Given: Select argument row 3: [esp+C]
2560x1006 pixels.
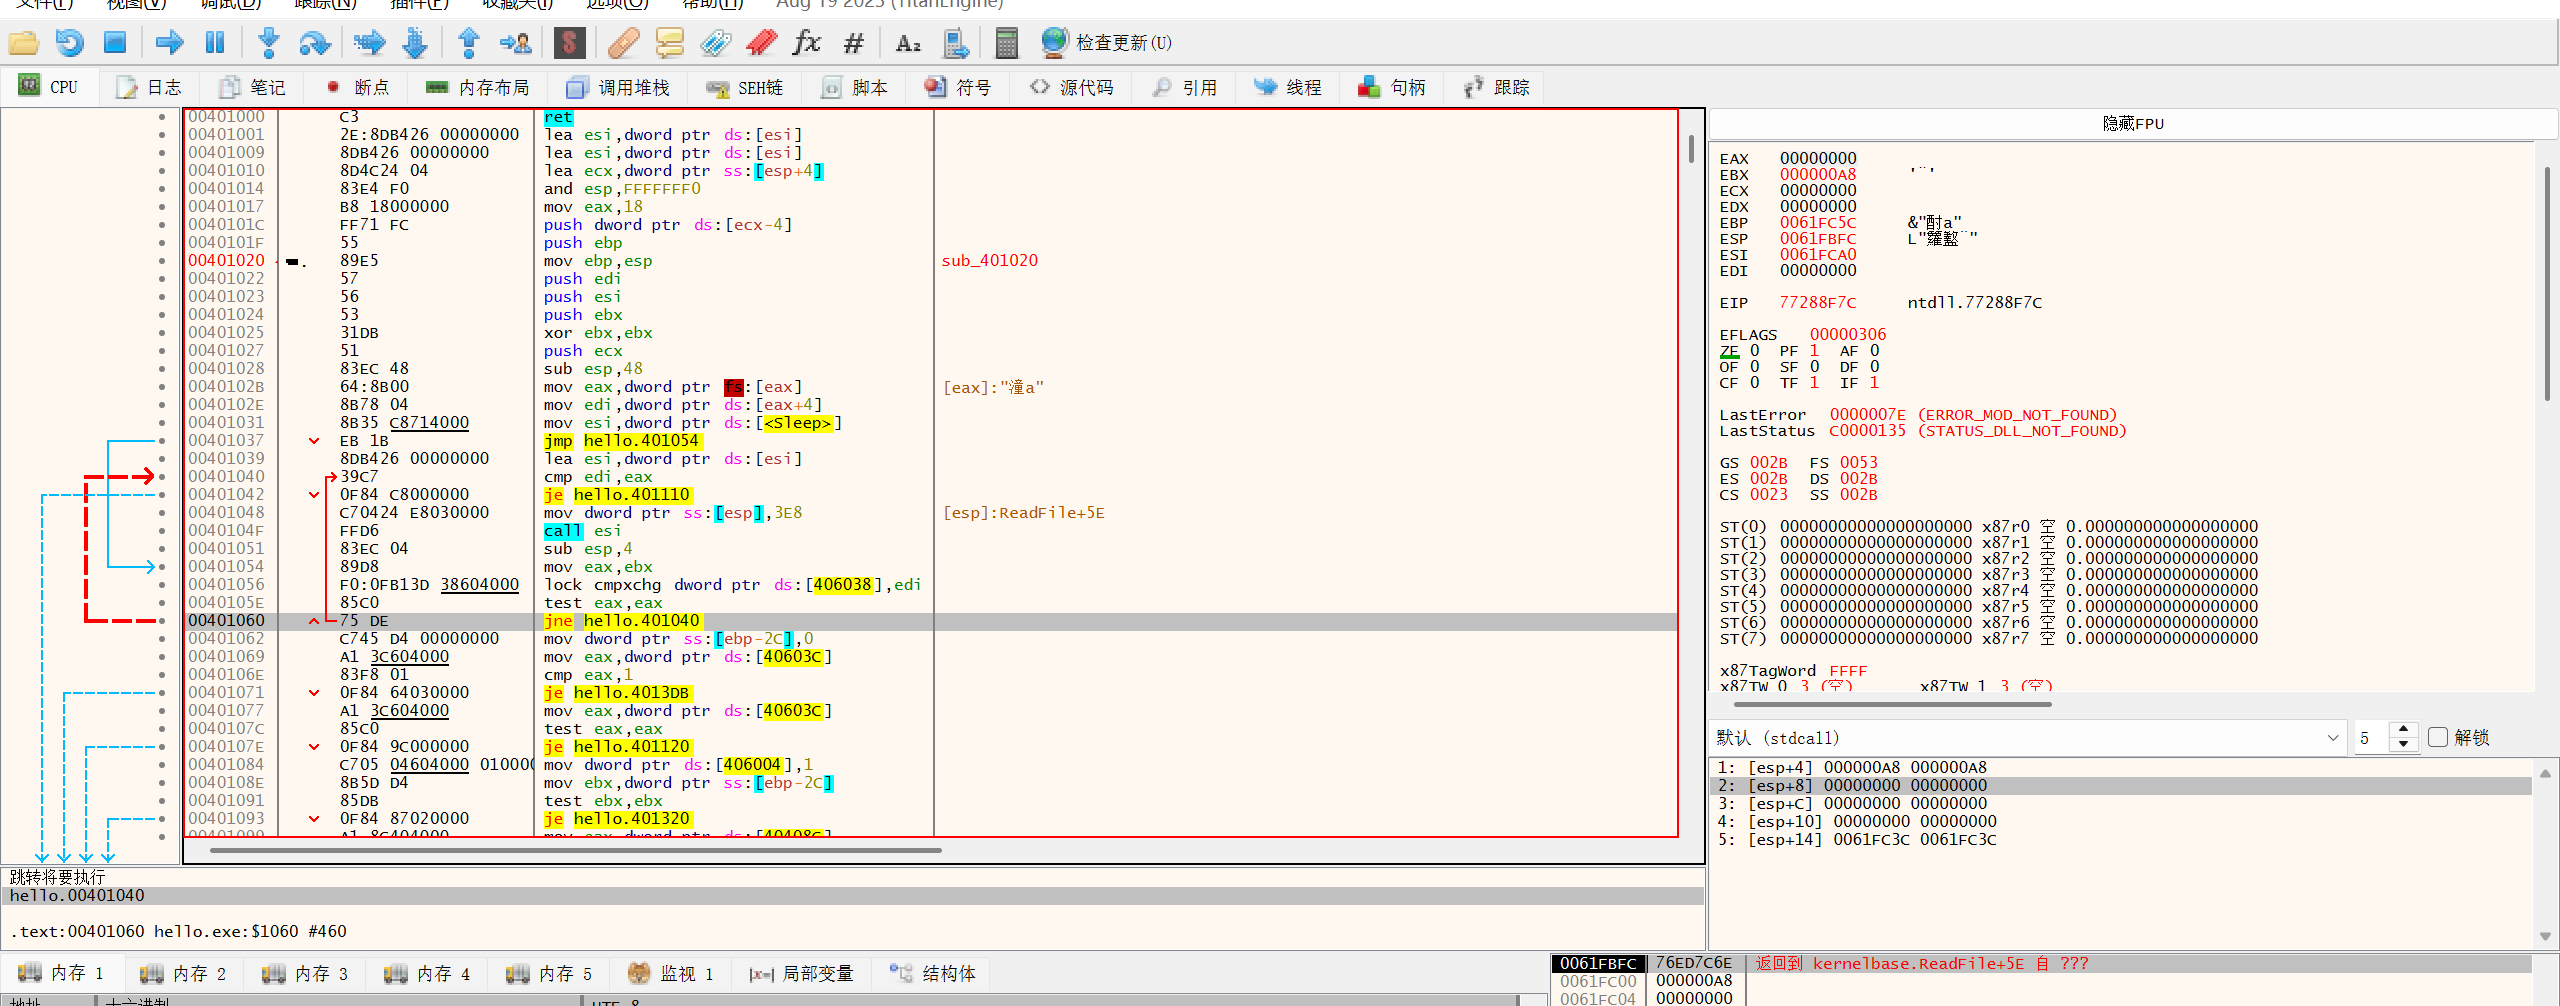Looking at the screenshot, I should [x=2120, y=803].
